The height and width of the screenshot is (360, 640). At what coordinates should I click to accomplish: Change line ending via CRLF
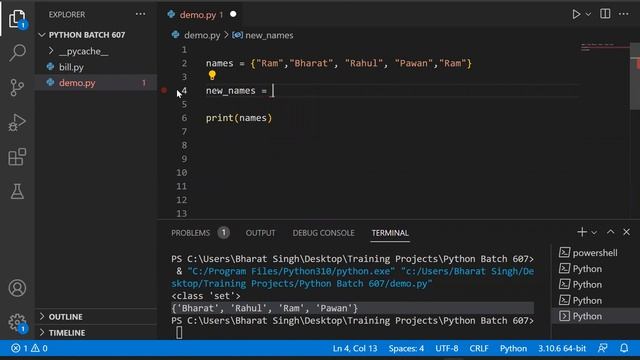coord(479,348)
